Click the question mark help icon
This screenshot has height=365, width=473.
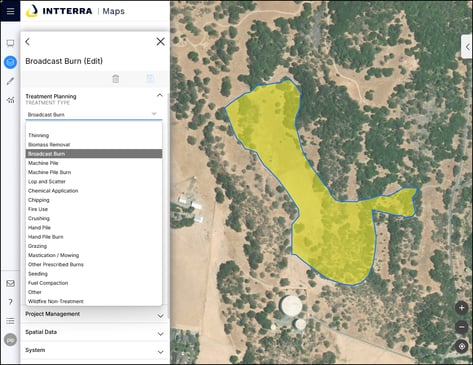pos(10,302)
